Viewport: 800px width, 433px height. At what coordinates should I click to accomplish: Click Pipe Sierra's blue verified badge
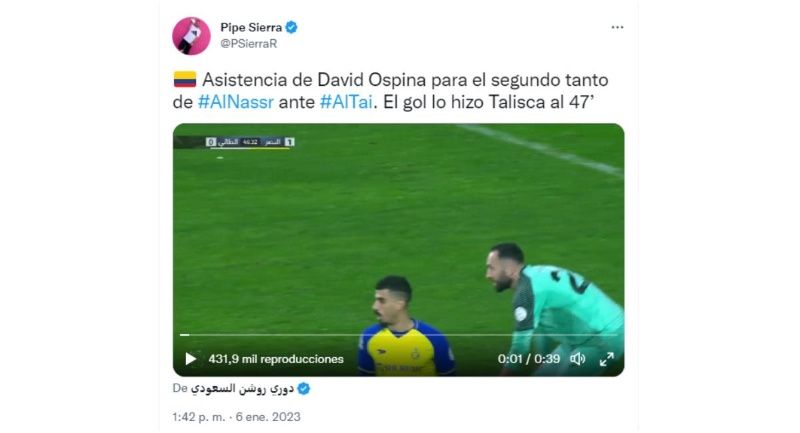tap(291, 28)
